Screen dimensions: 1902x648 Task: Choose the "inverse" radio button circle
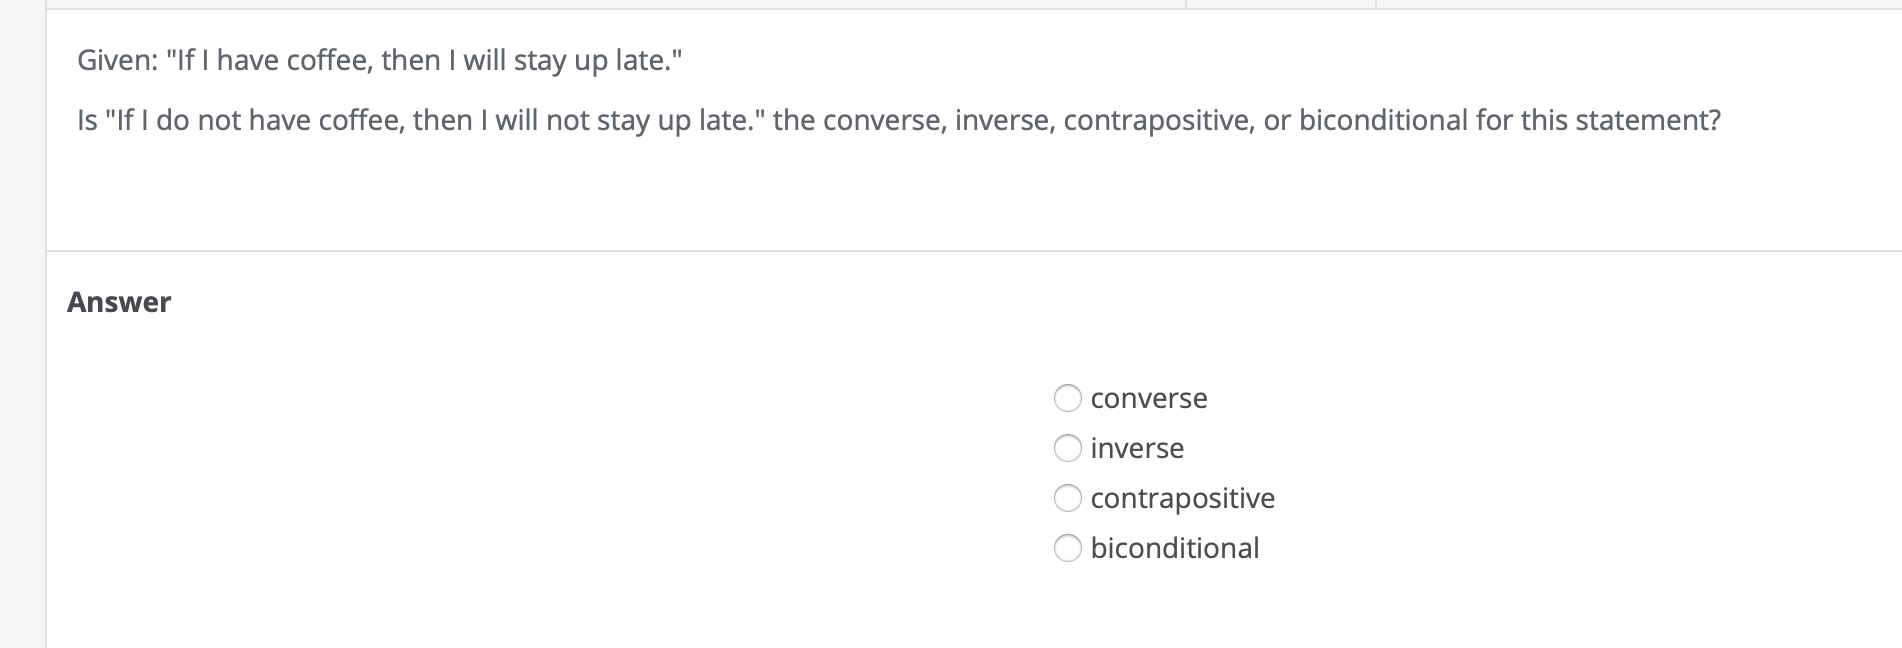(1068, 448)
